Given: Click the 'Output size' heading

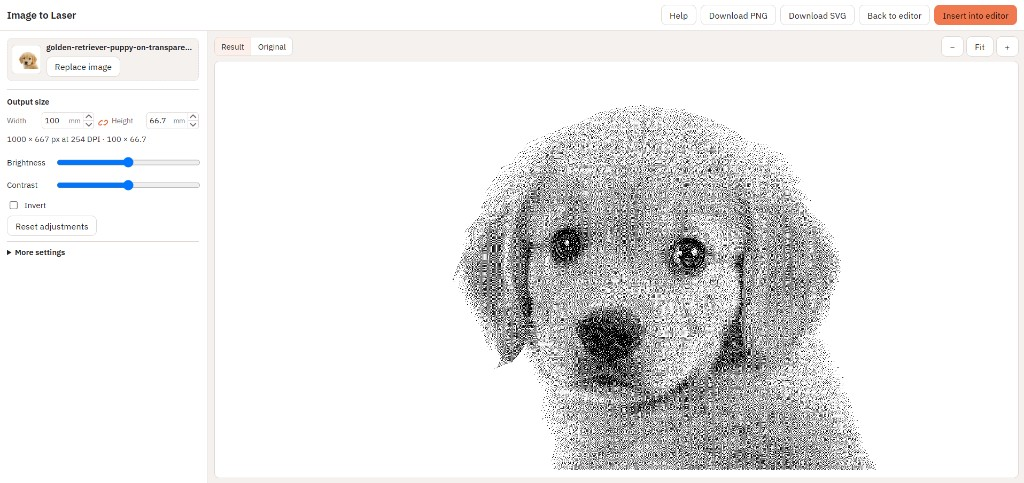Looking at the screenshot, I should point(28,102).
